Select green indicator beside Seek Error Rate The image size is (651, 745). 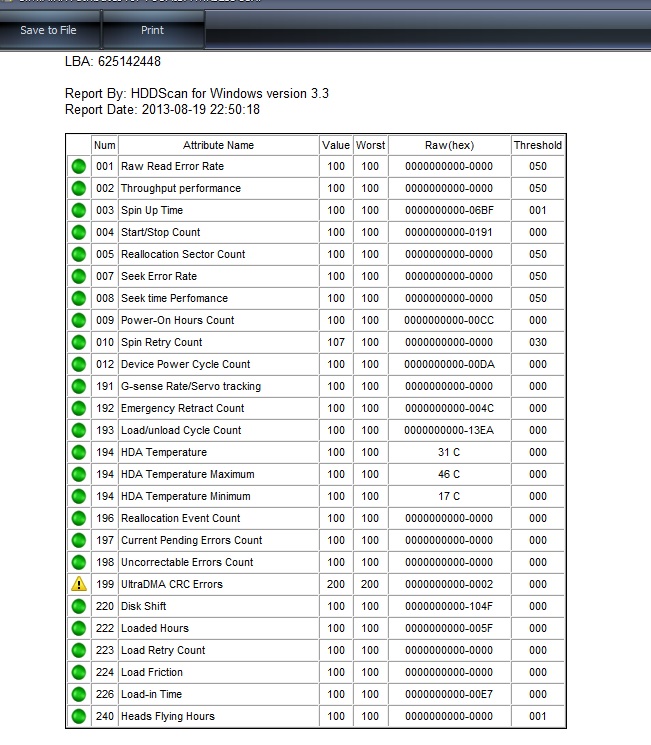tap(79, 276)
